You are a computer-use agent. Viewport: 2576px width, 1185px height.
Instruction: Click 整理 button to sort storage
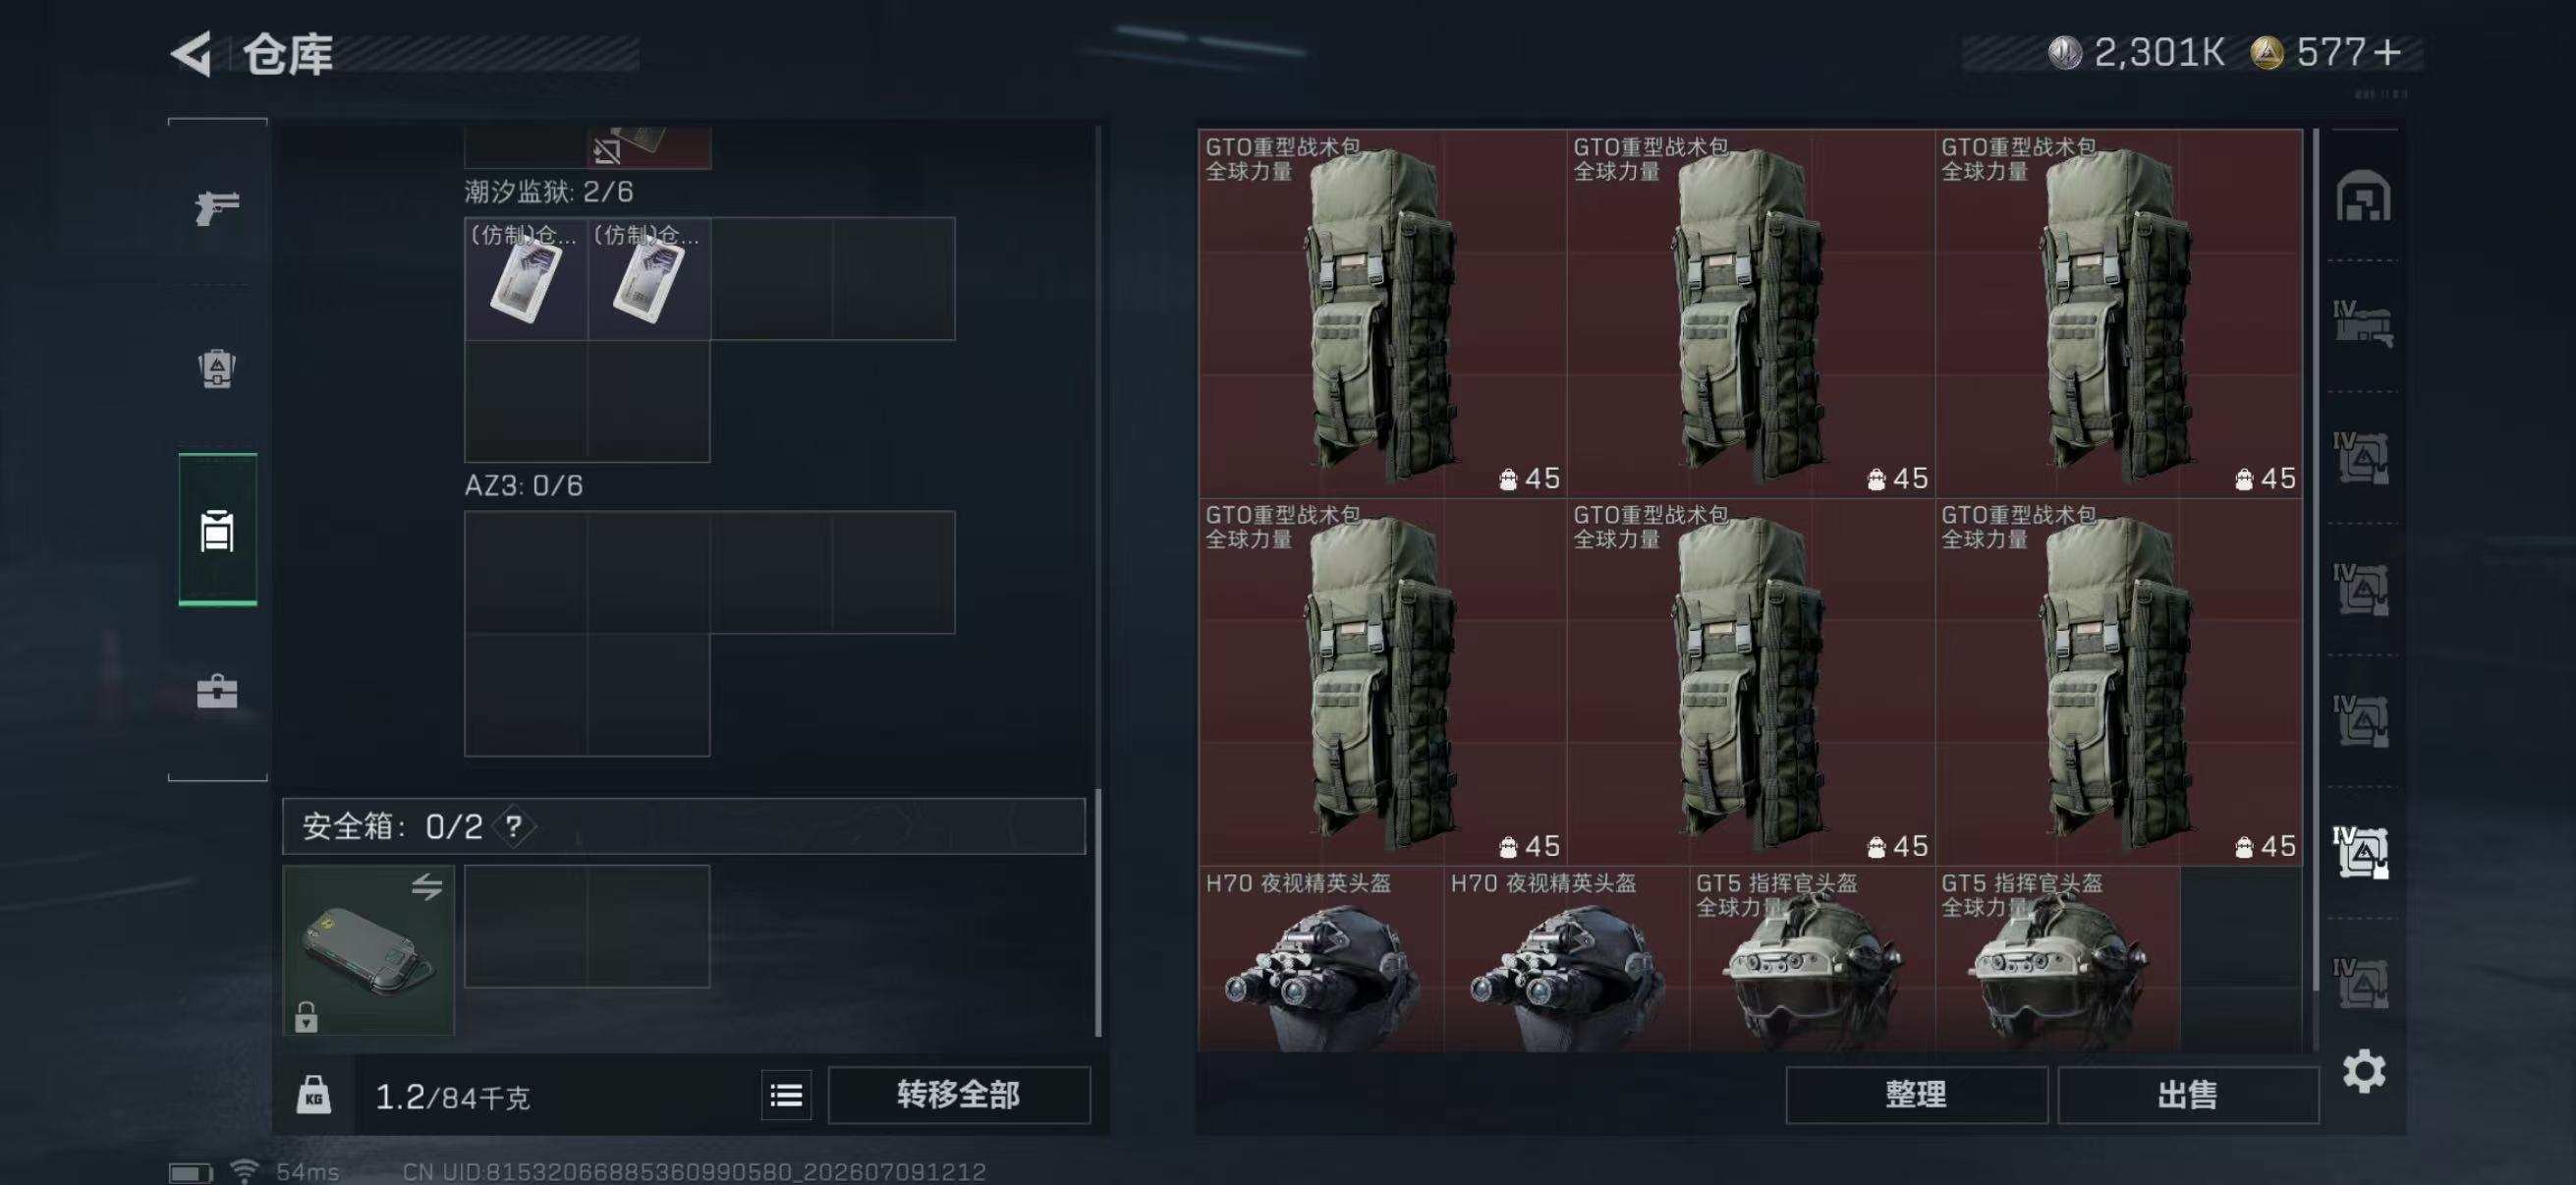pyautogui.click(x=1916, y=1095)
